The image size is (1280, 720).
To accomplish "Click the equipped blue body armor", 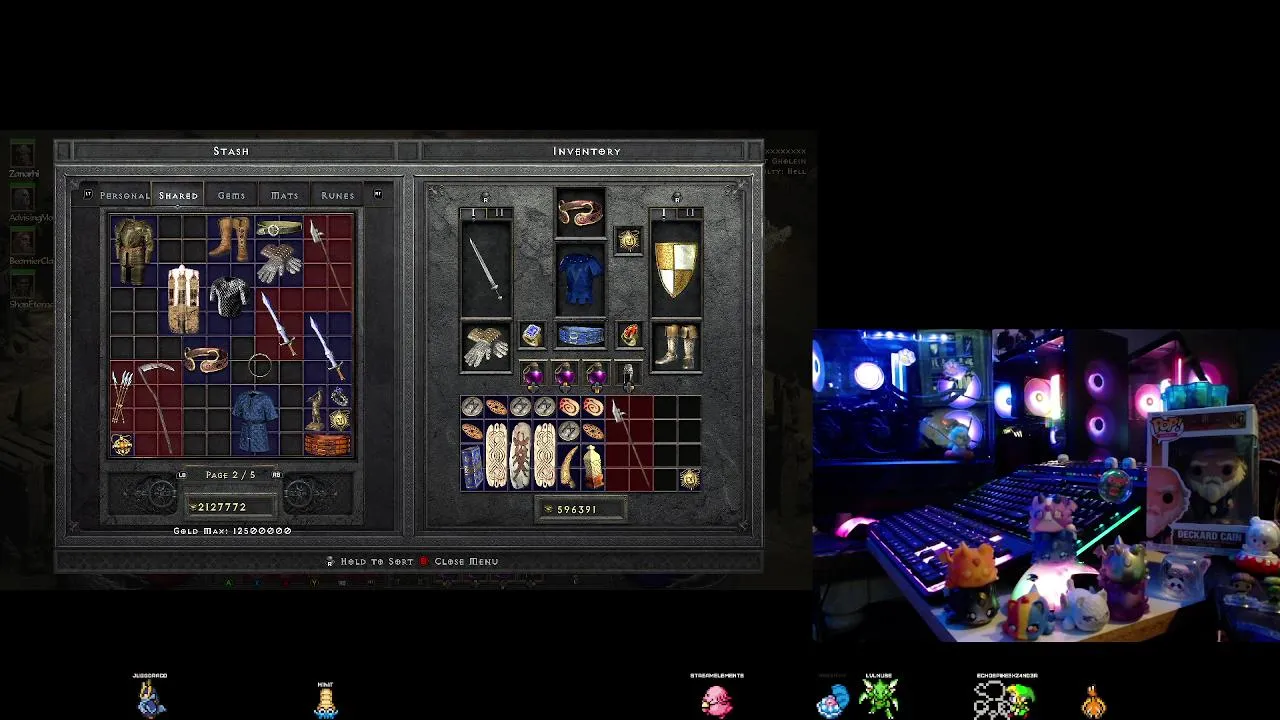I will (580, 278).
